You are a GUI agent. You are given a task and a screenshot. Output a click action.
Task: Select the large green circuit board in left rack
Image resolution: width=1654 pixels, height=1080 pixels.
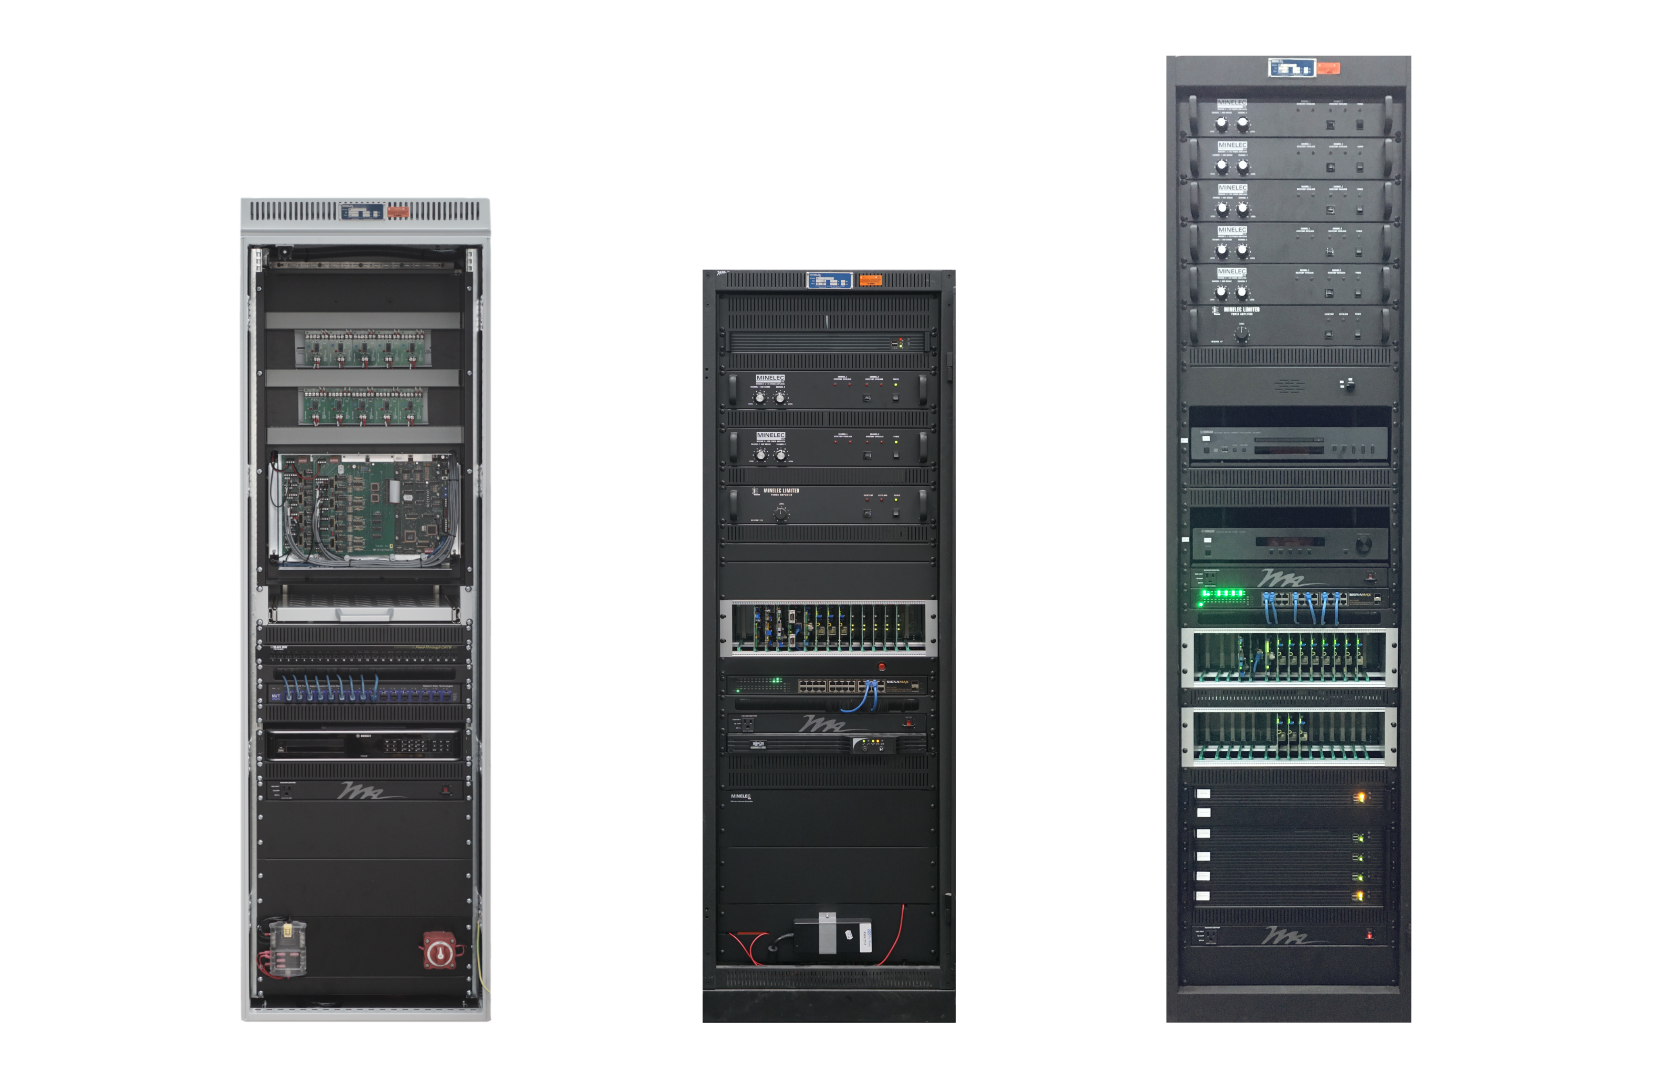pos(365,505)
